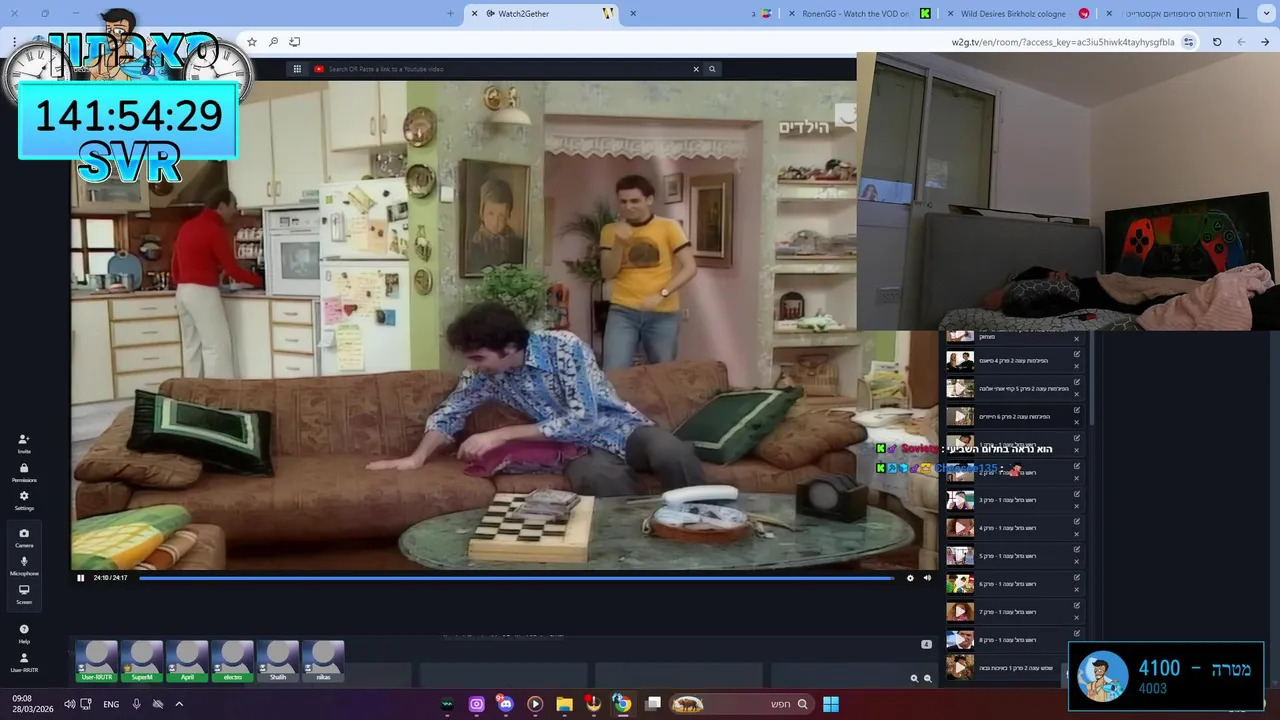Click the nikas participant tile
The height and width of the screenshot is (720, 1280).
(x=323, y=661)
